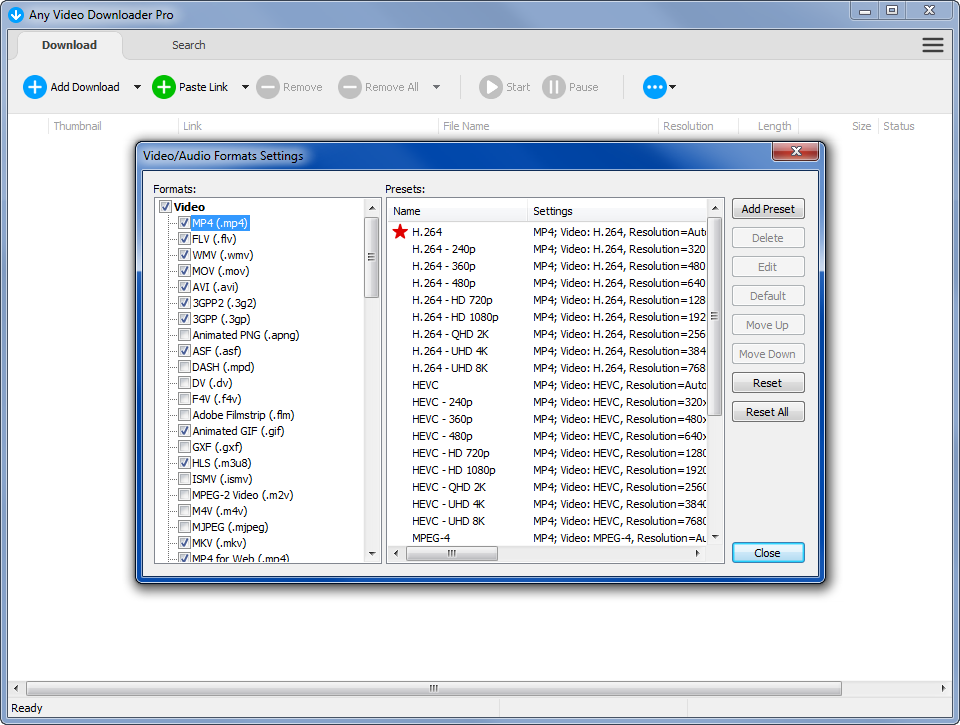Click main window scroll right arrow
The width and height of the screenshot is (960, 725).
tap(943, 688)
